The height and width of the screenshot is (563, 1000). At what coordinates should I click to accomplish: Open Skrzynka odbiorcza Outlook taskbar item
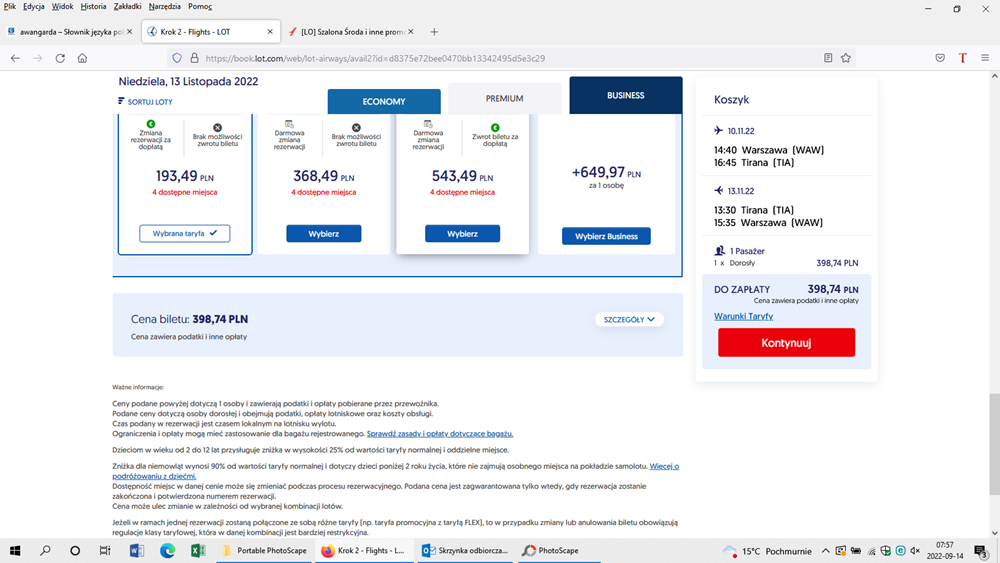point(466,550)
